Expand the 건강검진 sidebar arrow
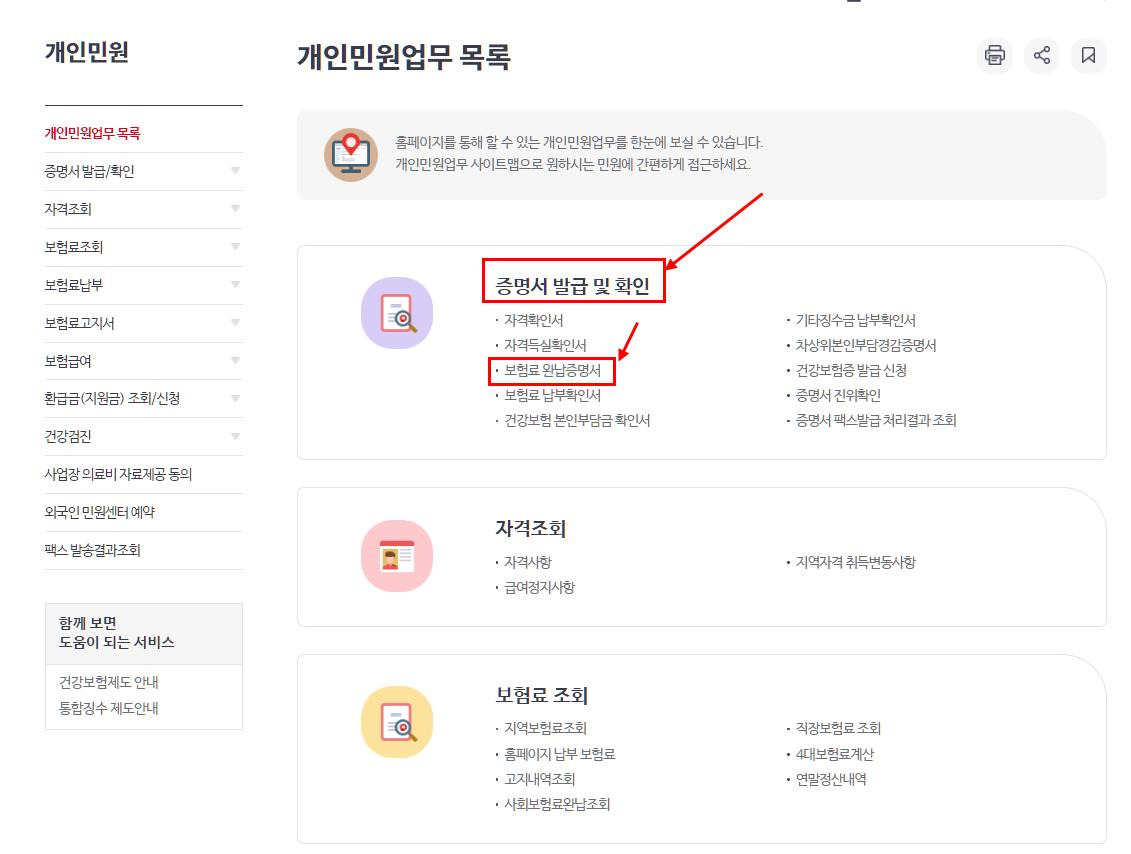The image size is (1131, 854). point(235,436)
